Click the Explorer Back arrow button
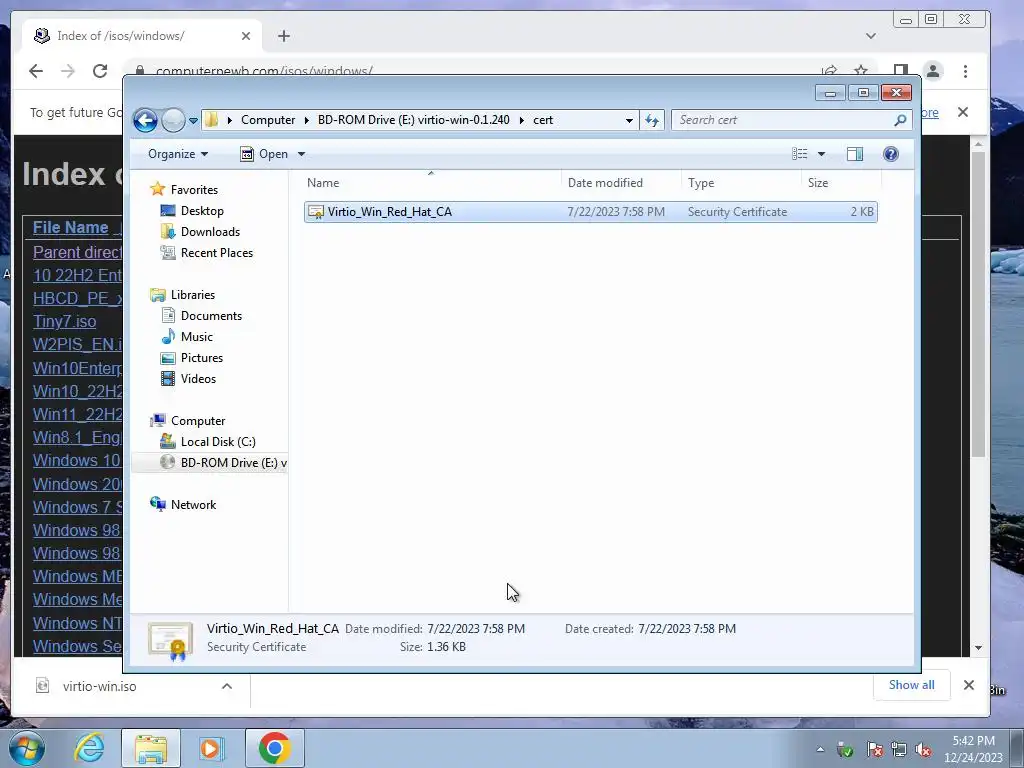This screenshot has height=768, width=1024. [x=145, y=120]
